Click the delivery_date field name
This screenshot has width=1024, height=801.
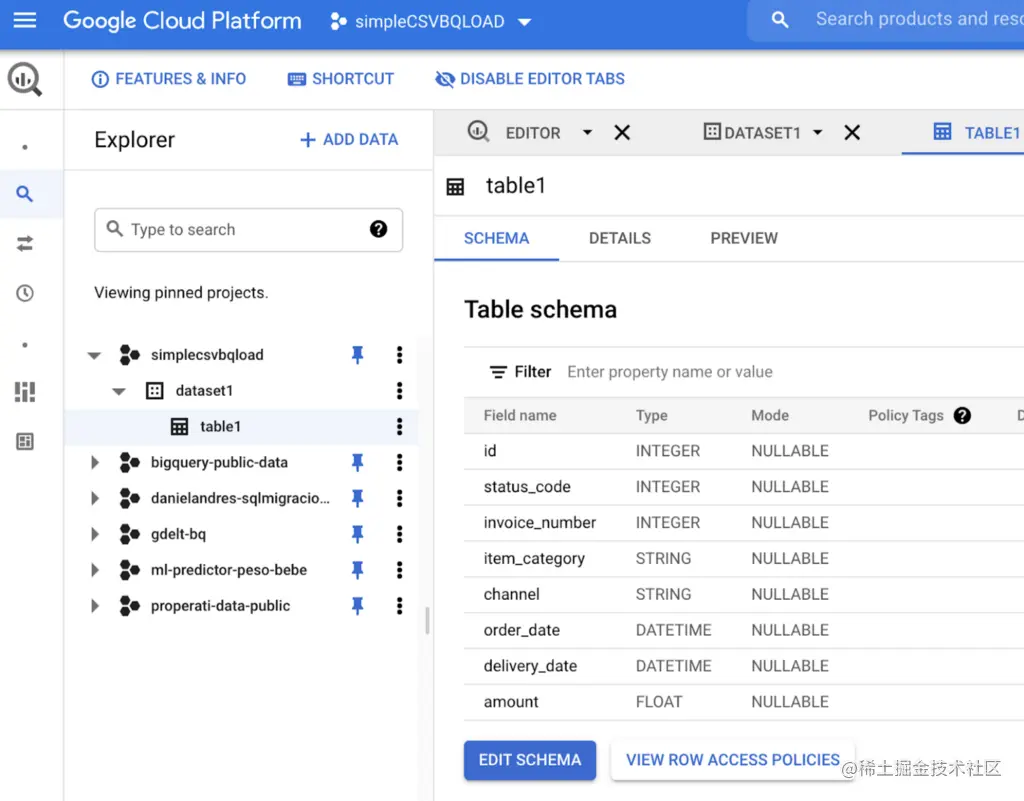coord(530,666)
